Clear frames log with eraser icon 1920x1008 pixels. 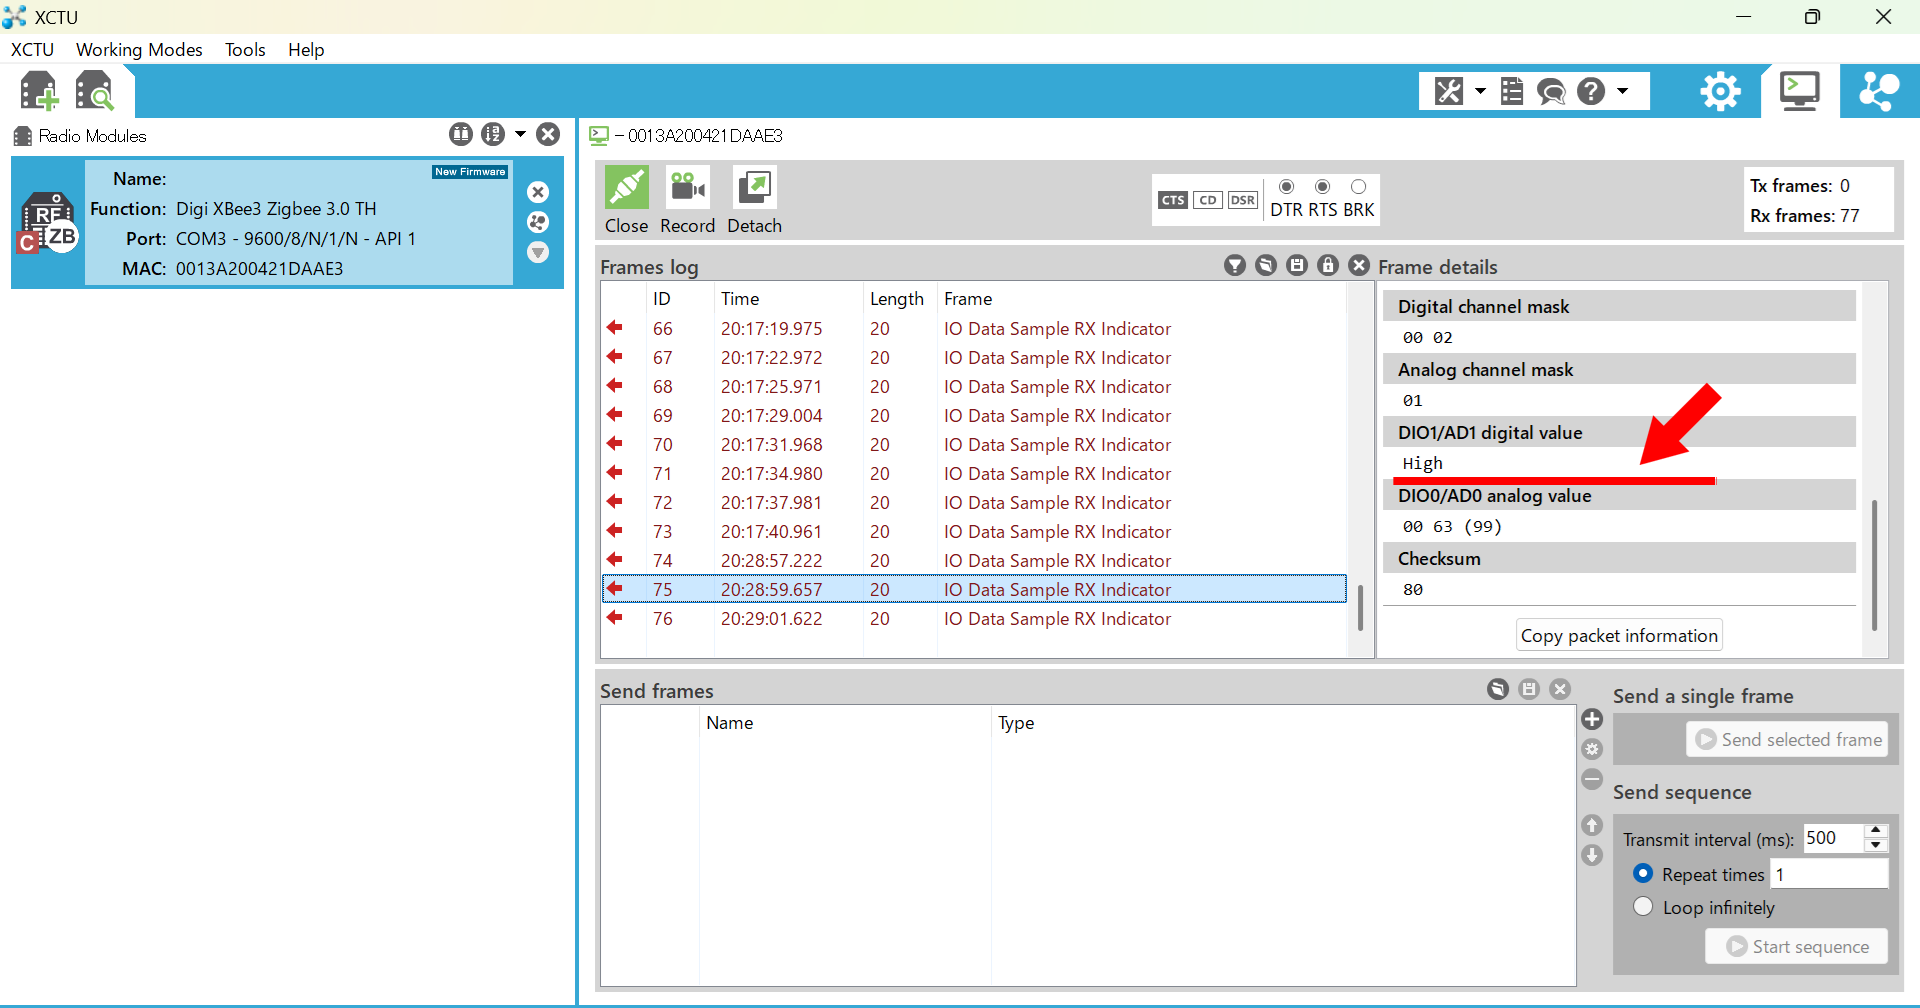point(1266,265)
